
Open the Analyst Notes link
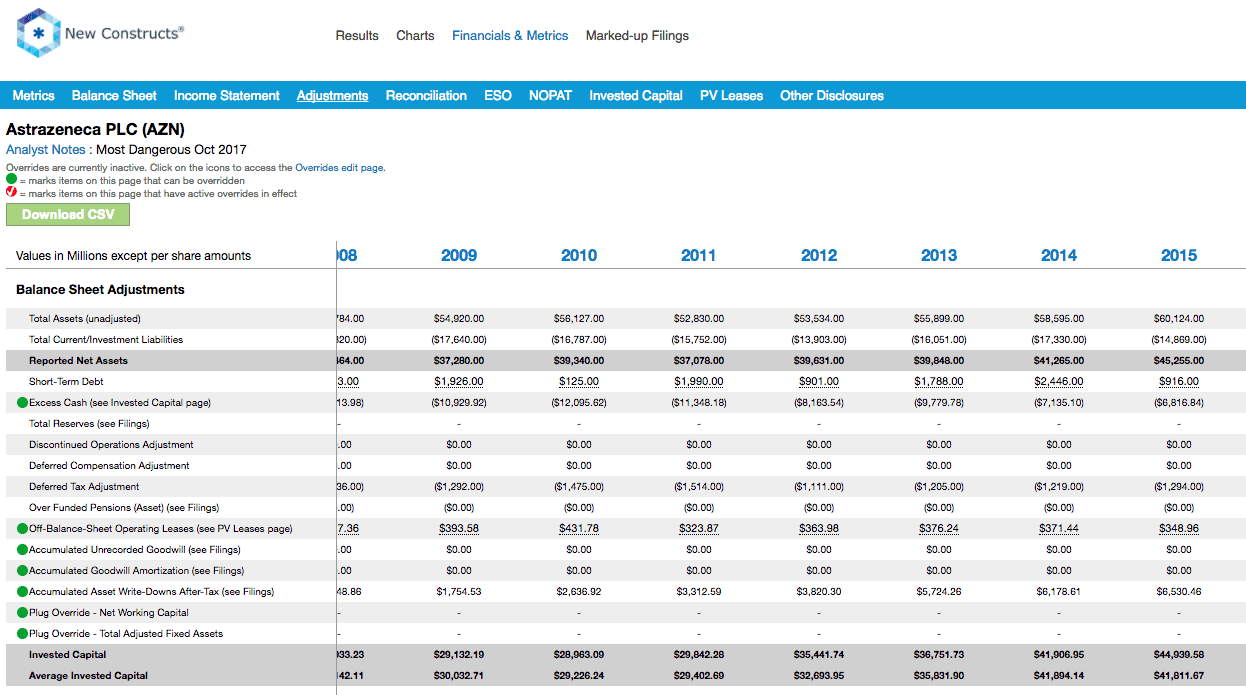click(47, 150)
